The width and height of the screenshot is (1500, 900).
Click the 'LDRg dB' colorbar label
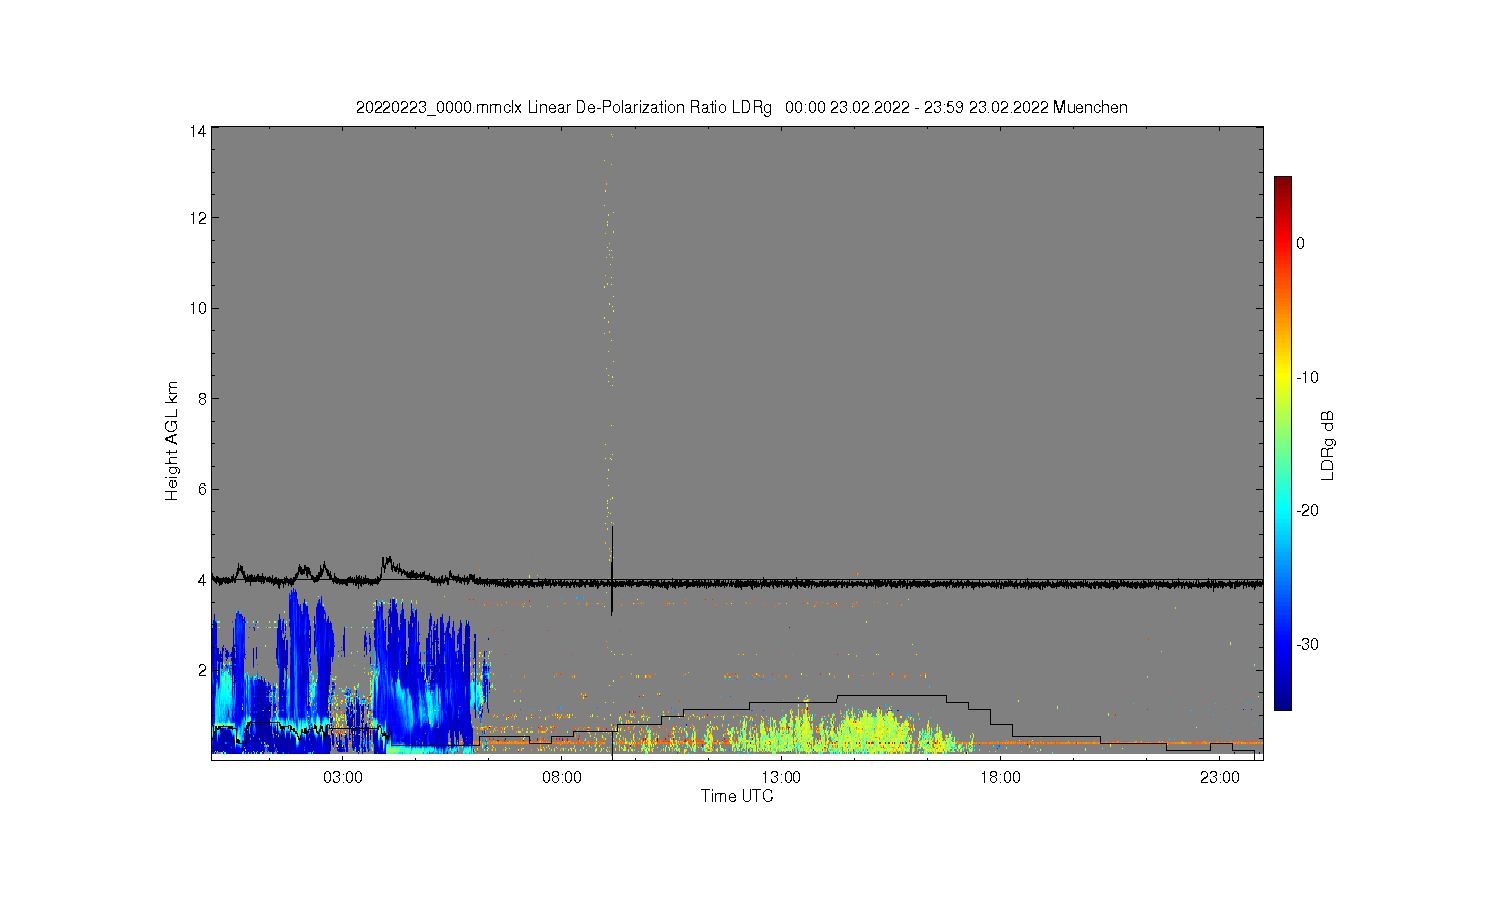(x=1328, y=445)
